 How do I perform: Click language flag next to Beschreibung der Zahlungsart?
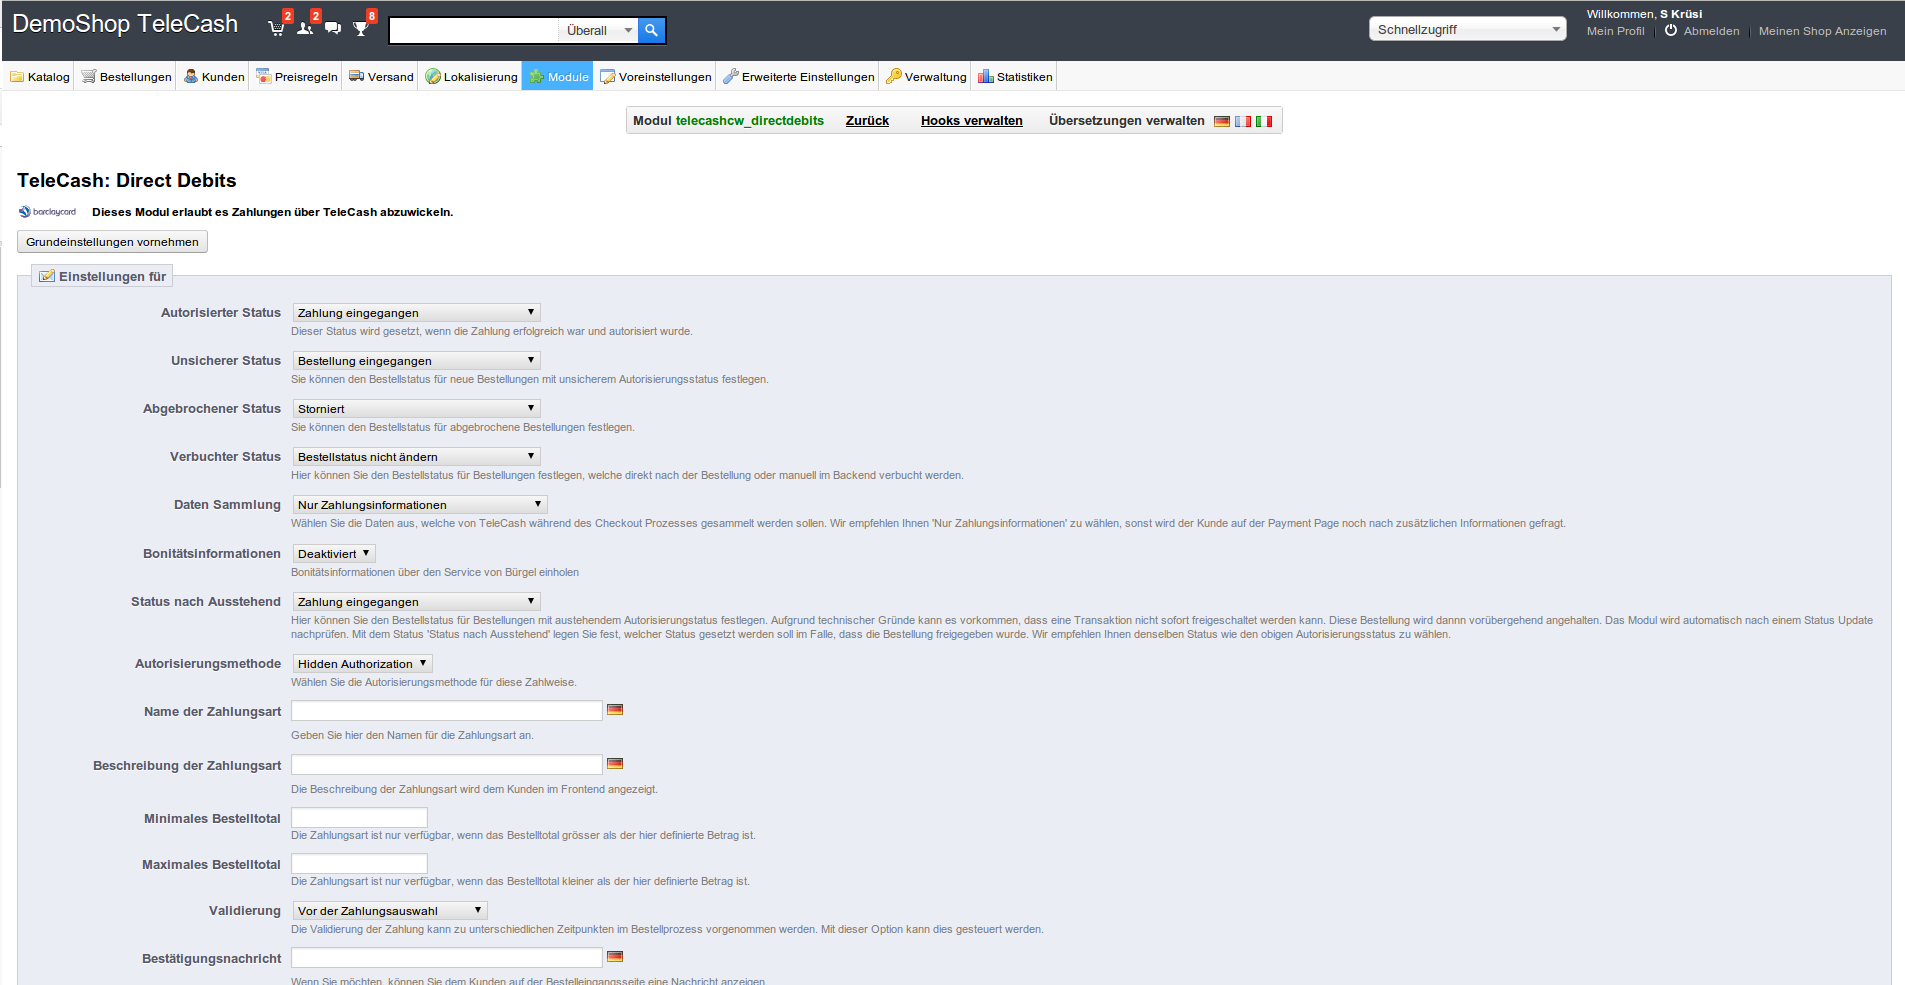615,764
